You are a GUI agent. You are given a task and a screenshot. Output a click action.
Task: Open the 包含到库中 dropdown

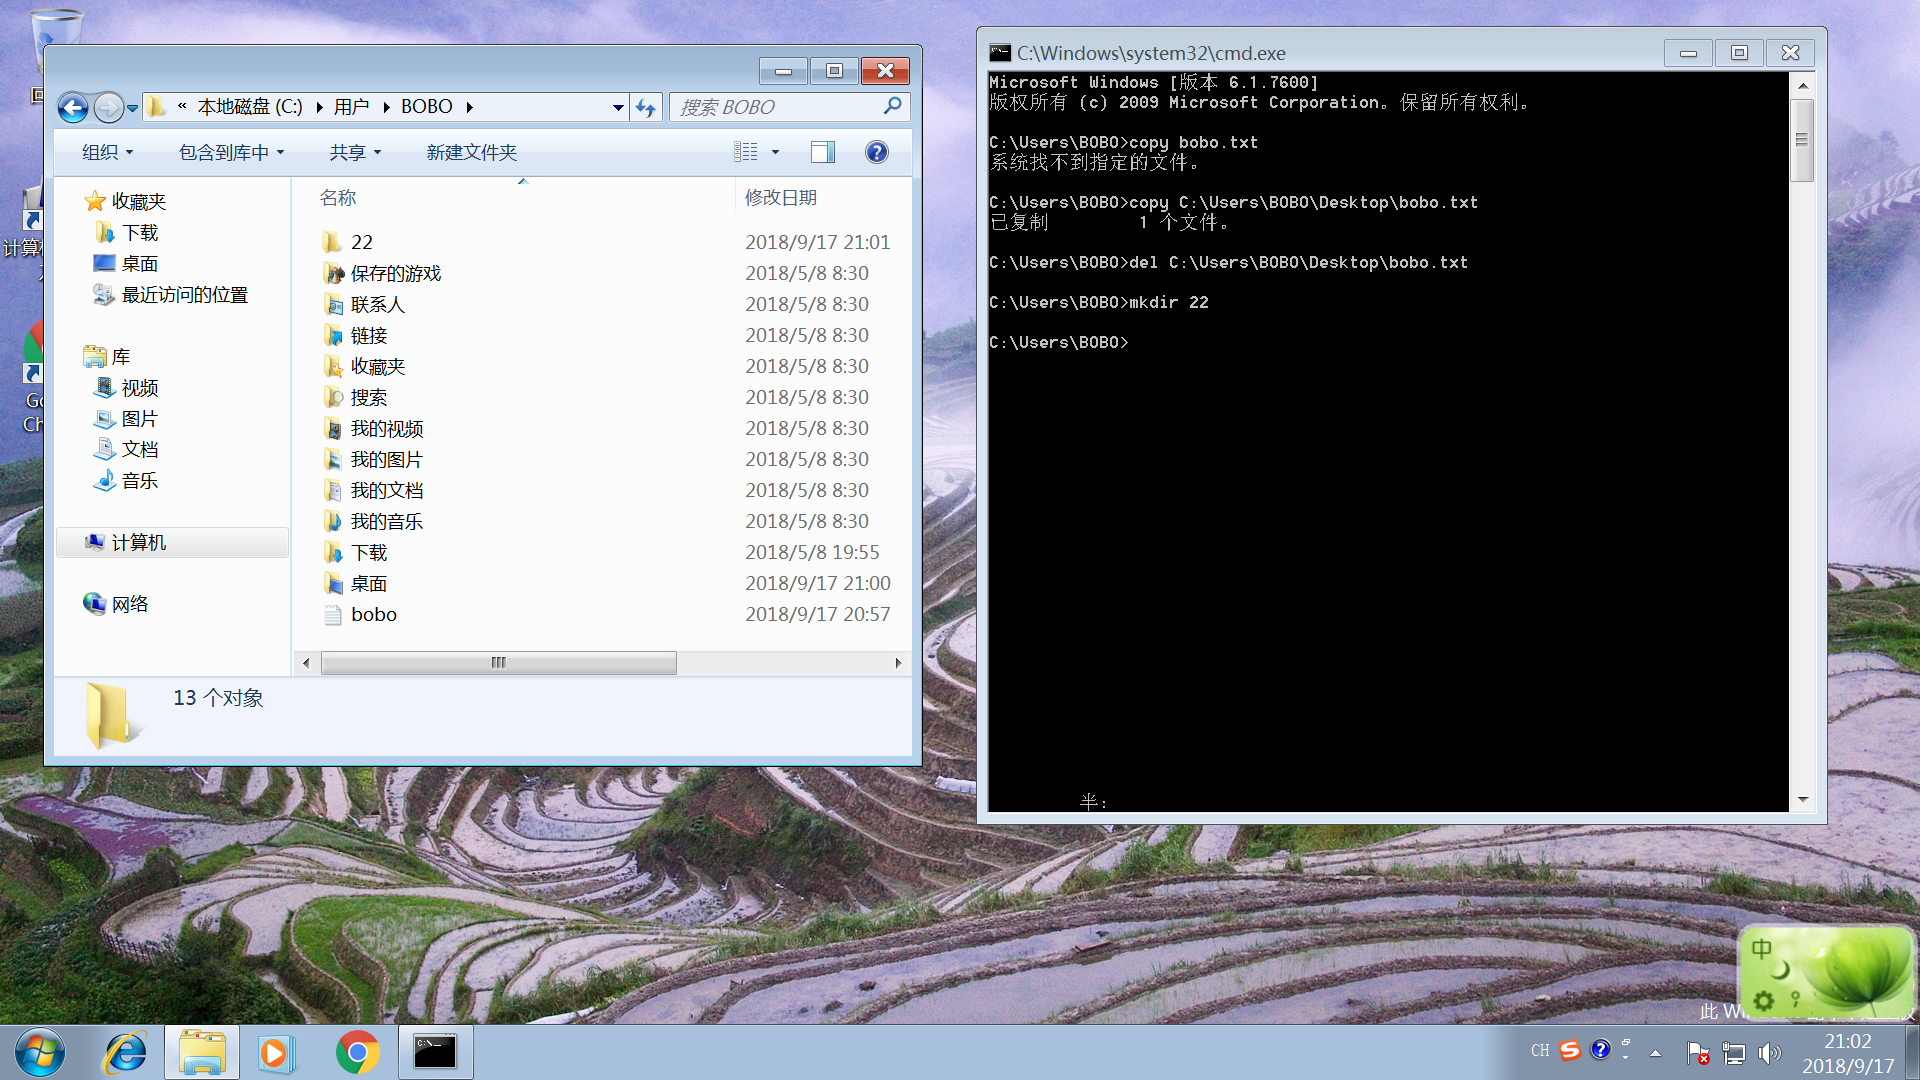click(x=231, y=152)
